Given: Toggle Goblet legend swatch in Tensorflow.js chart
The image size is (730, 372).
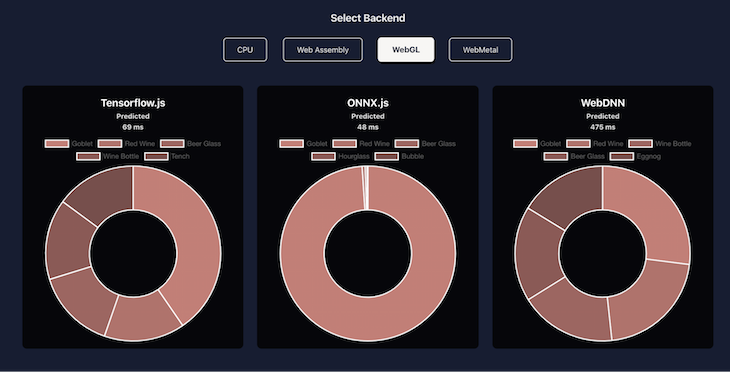Looking at the screenshot, I should click(x=57, y=143).
